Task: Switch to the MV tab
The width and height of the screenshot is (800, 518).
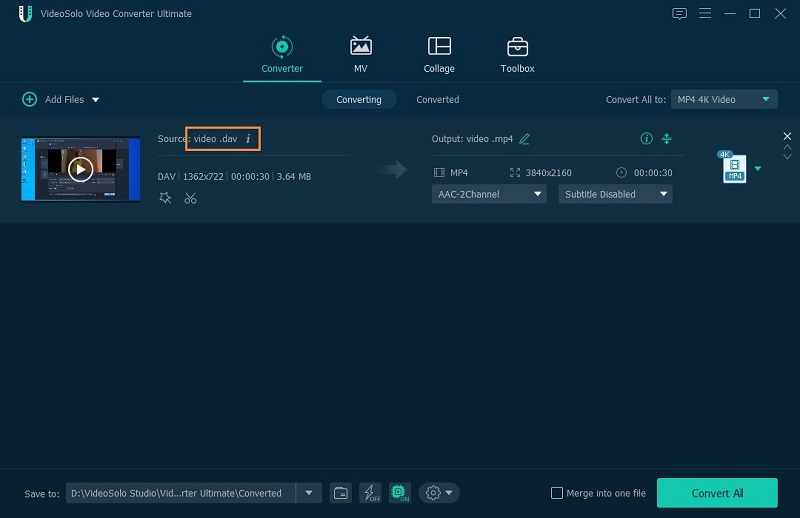Action: click(x=361, y=54)
